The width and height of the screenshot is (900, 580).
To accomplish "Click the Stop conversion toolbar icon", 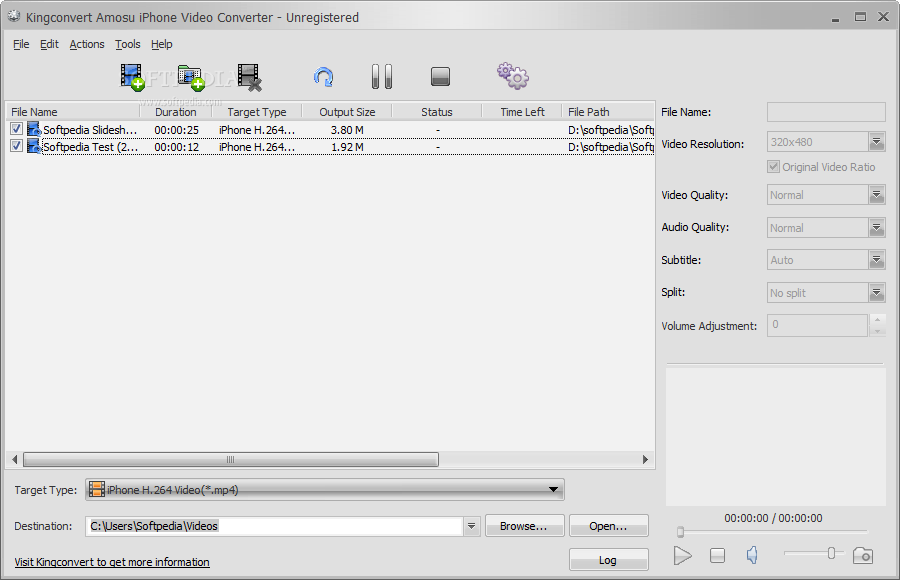I will (440, 76).
